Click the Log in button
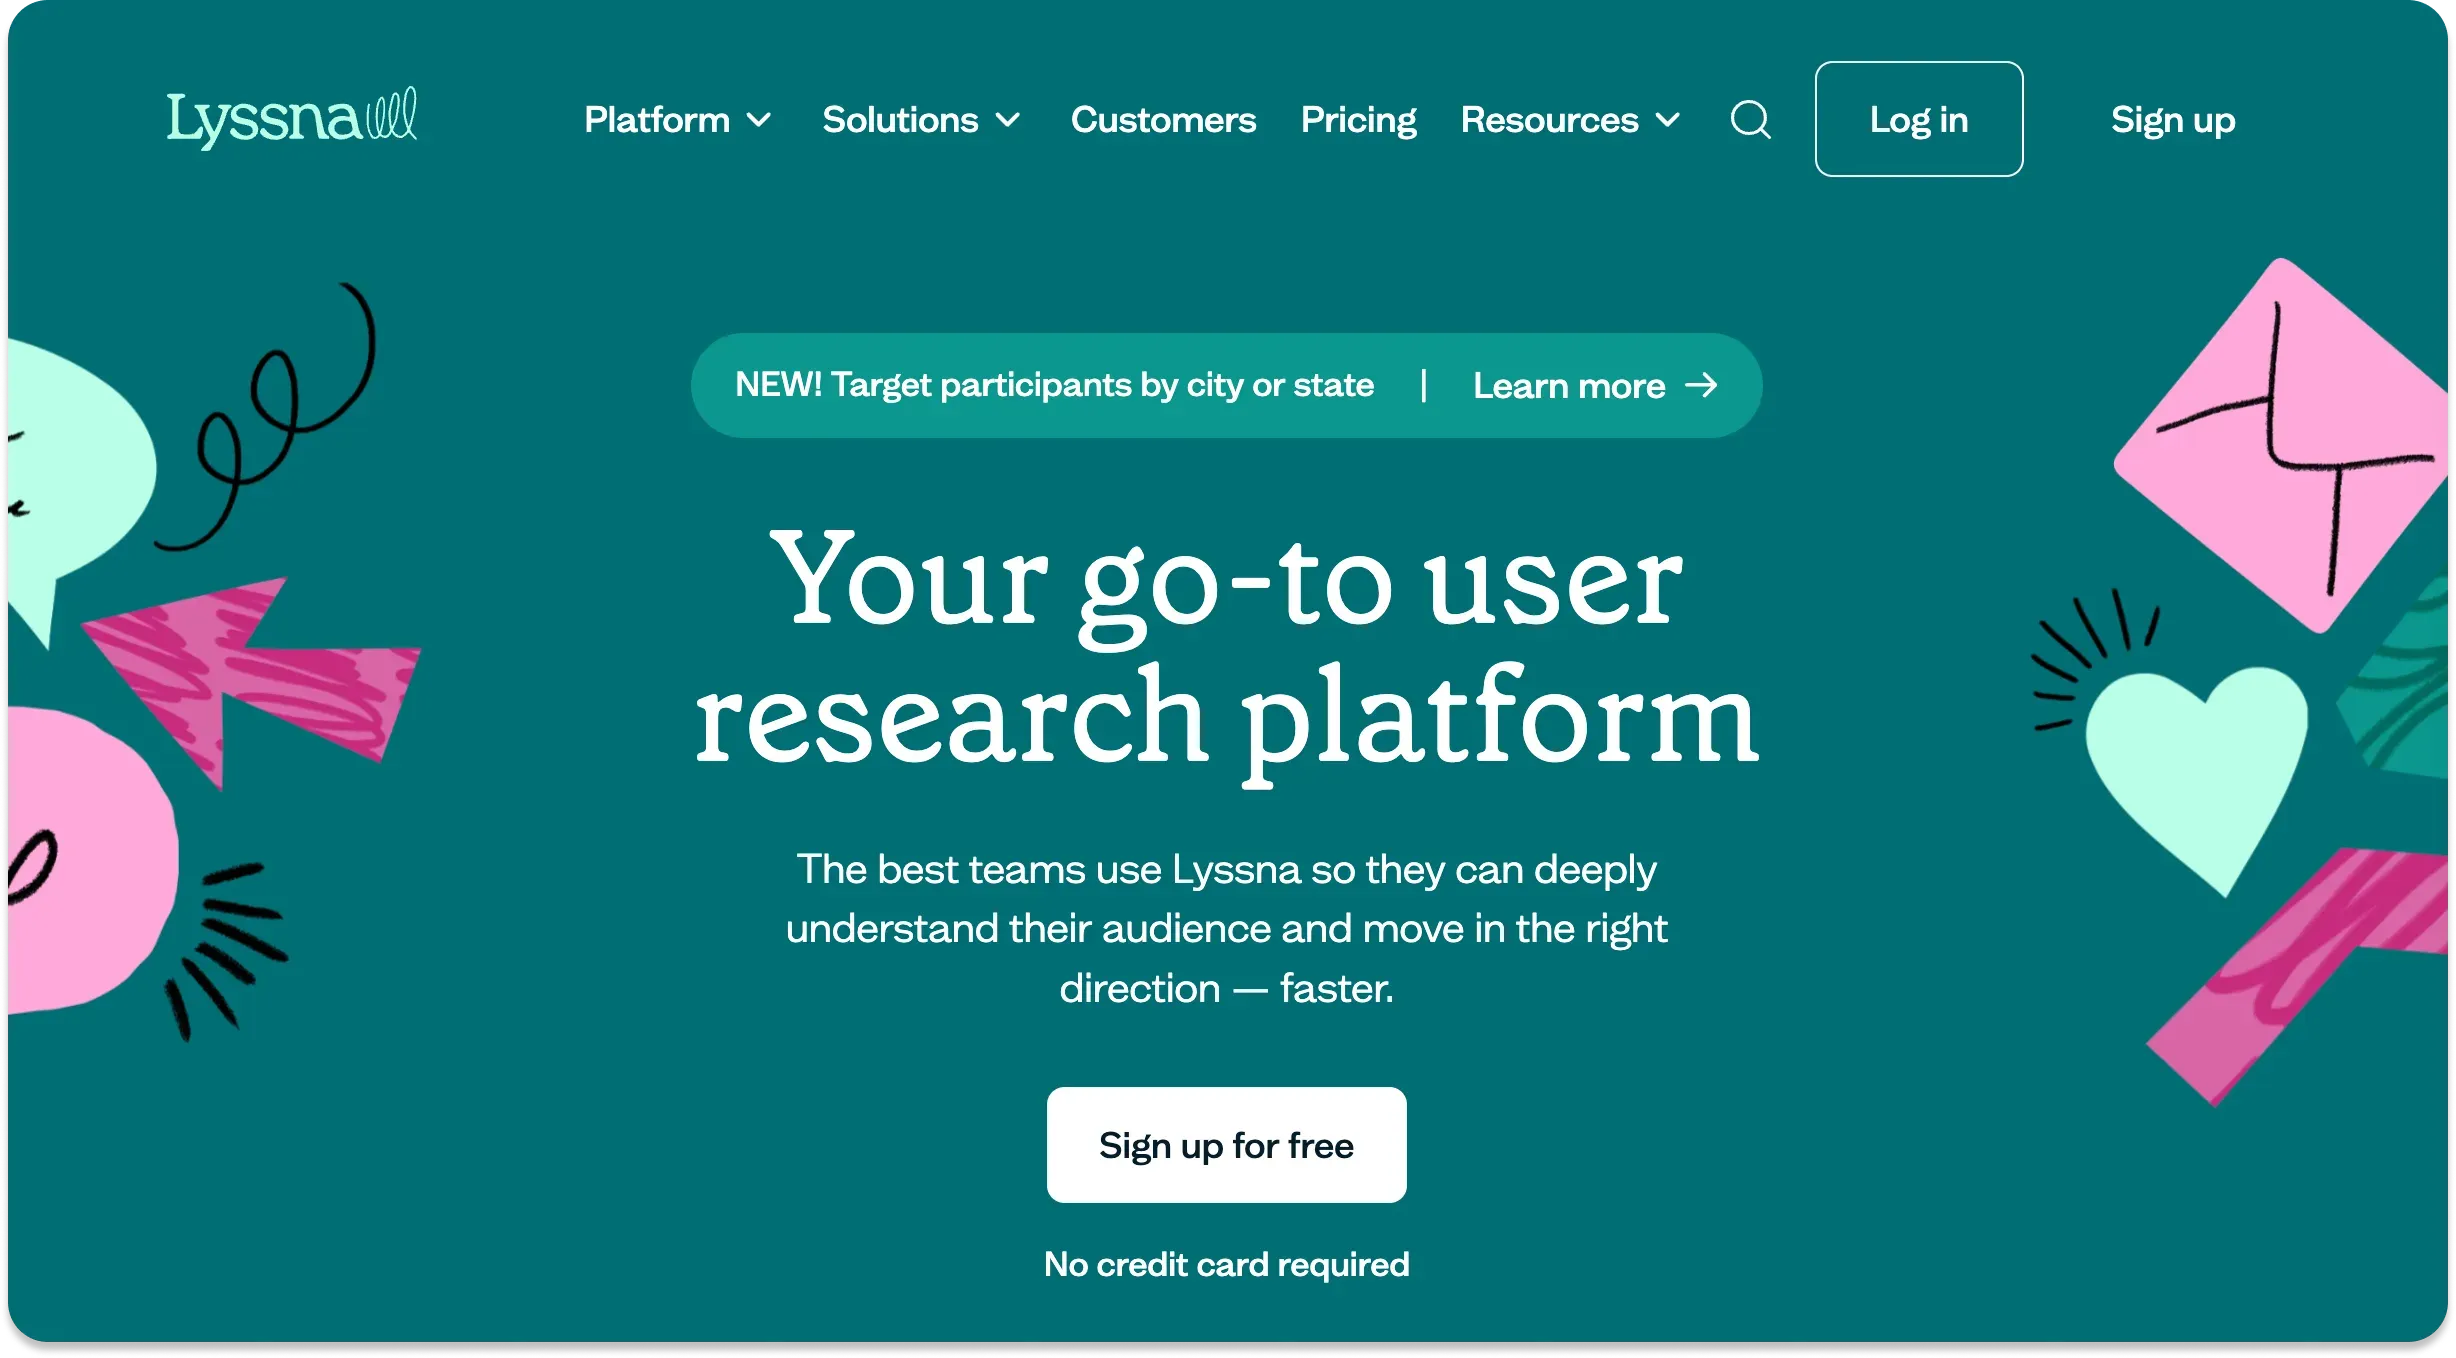This screenshot has height=1358, width=2456. (x=1918, y=119)
